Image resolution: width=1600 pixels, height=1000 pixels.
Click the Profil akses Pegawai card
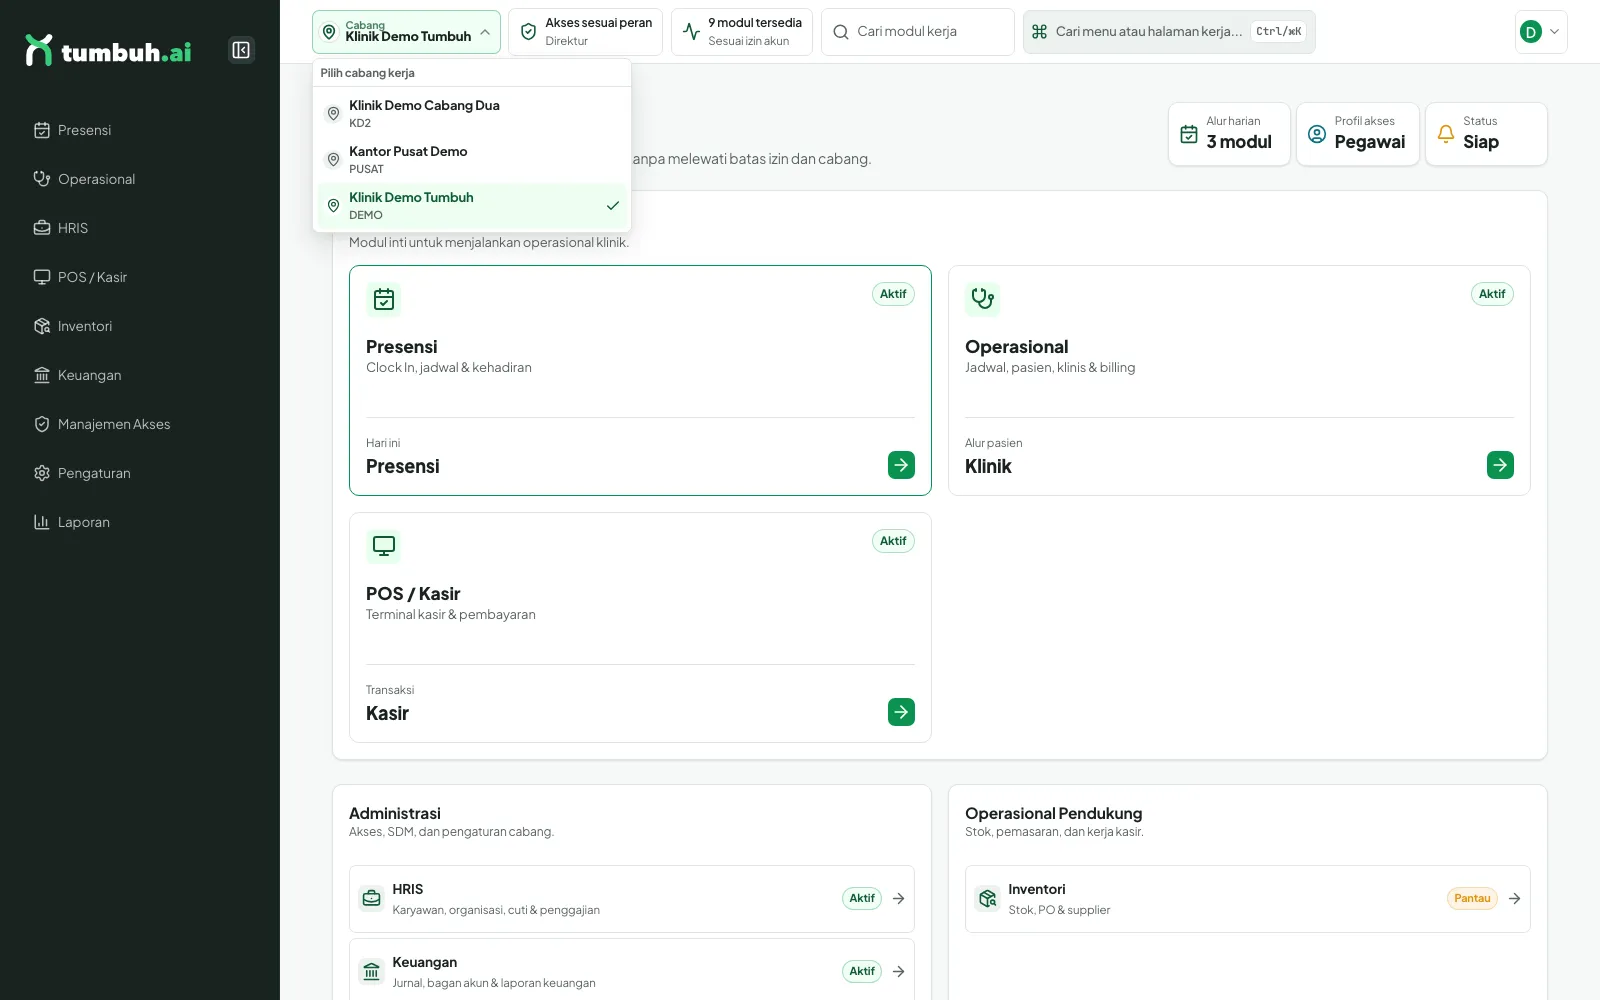click(1358, 134)
